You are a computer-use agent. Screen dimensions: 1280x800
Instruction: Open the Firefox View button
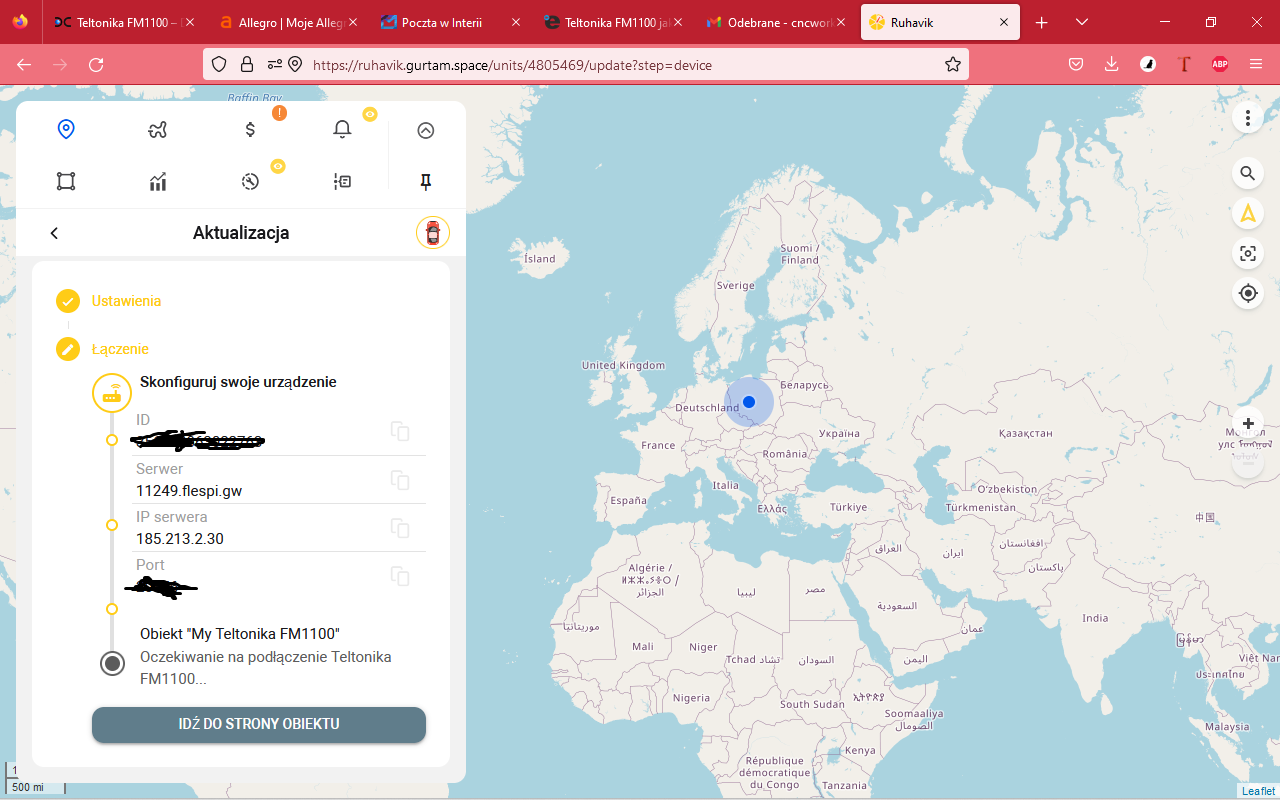[x=20, y=22]
